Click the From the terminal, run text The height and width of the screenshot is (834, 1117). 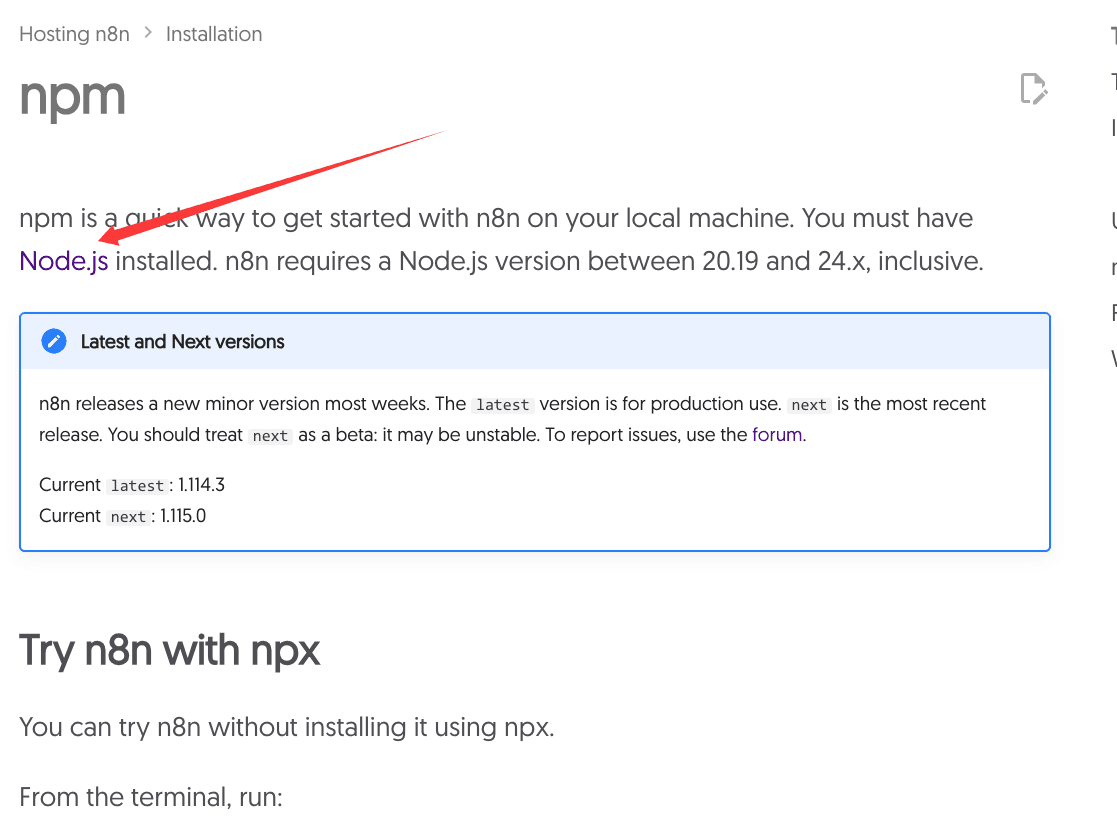pos(151,797)
